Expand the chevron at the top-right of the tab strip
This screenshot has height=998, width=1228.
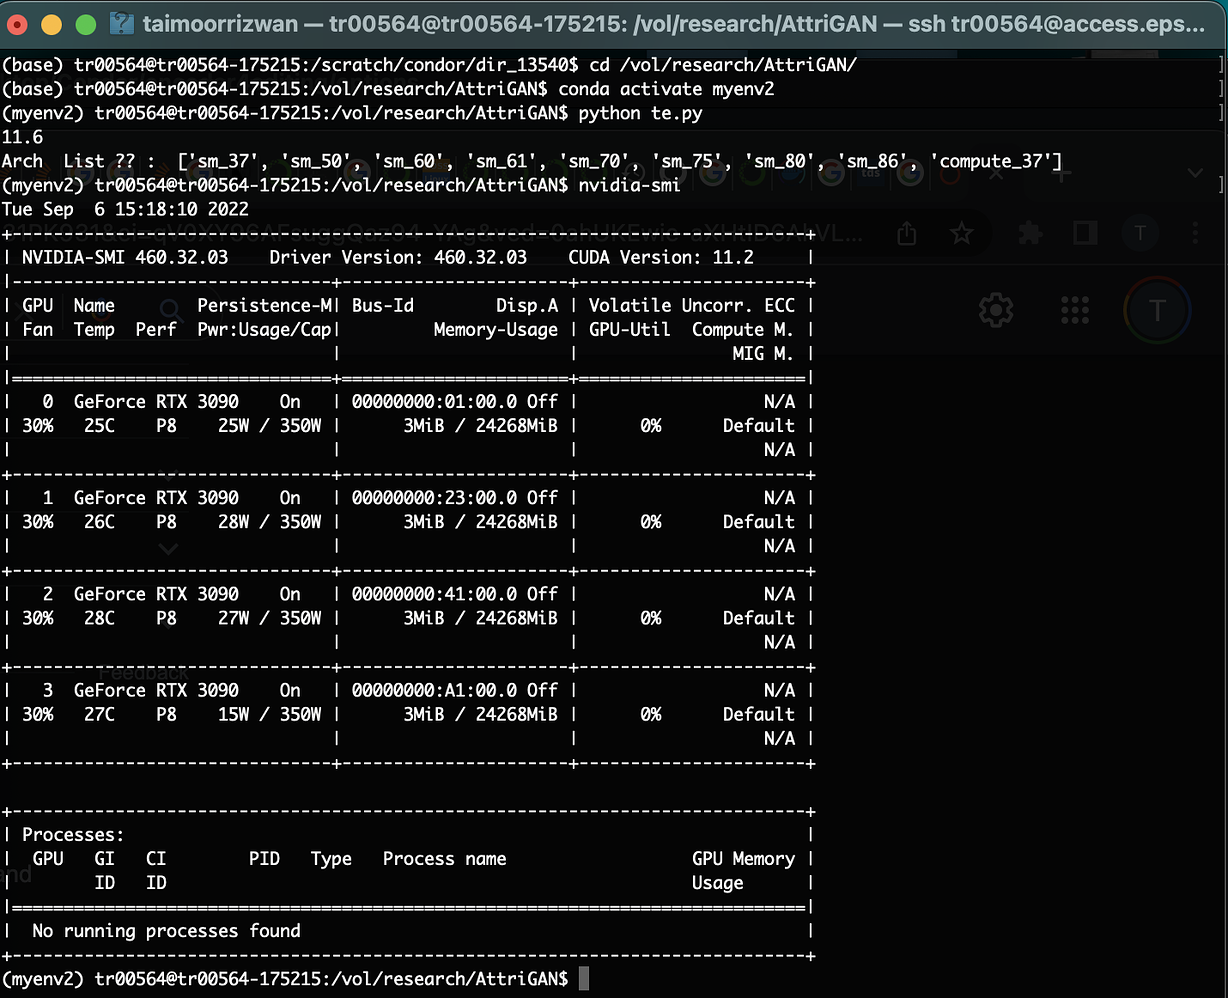(x=1195, y=171)
